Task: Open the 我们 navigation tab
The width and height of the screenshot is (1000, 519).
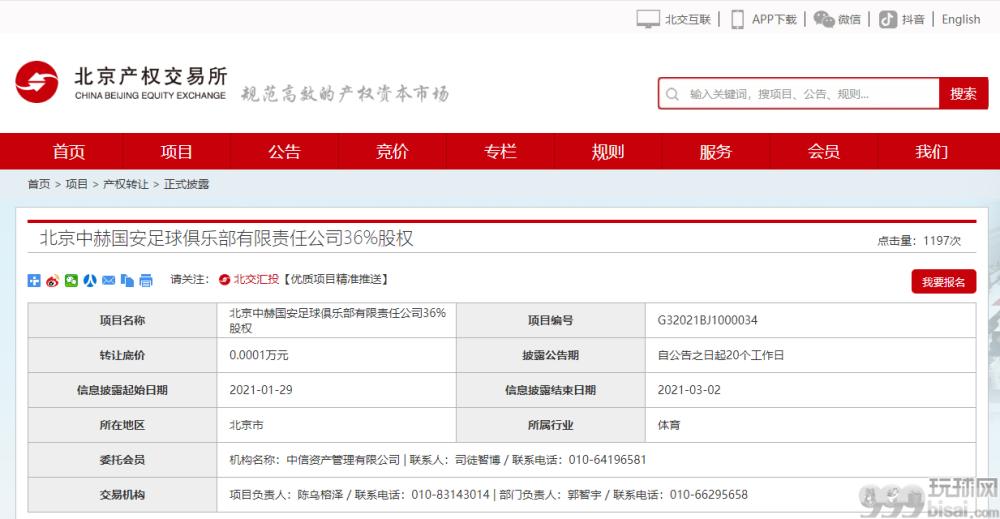Action: (931, 151)
